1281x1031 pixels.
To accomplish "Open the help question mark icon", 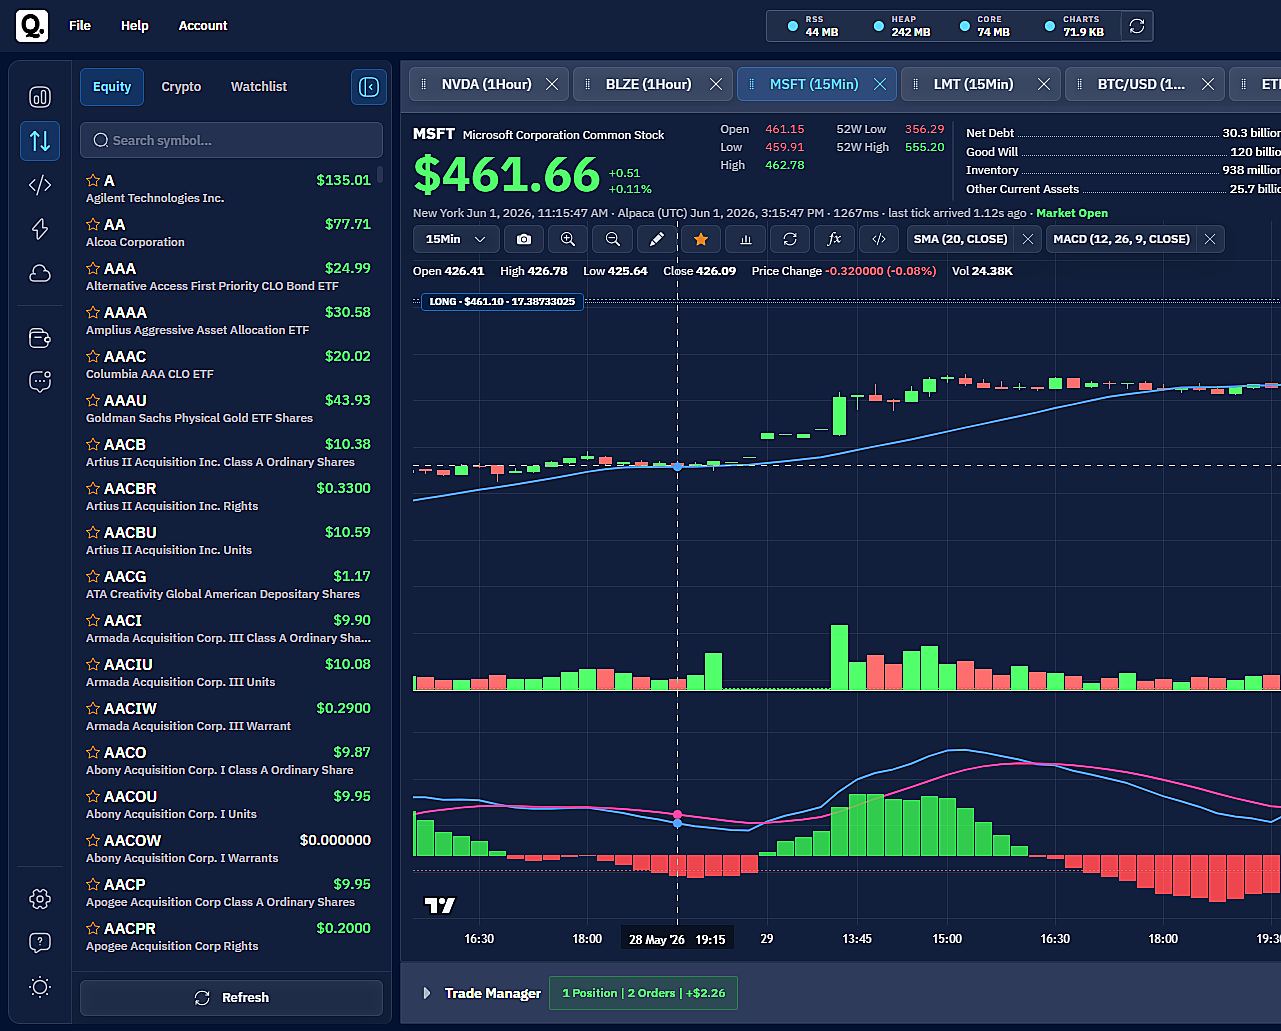I will pyautogui.click(x=40, y=943).
